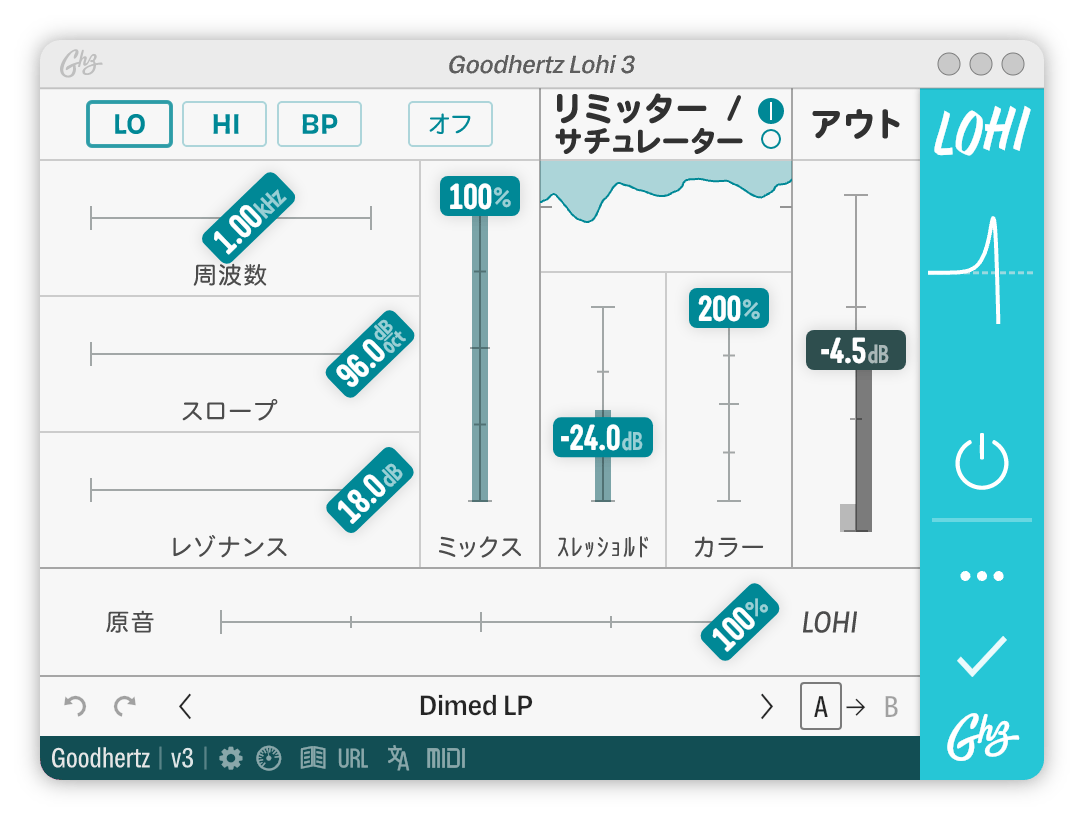1084x820 pixels.
Task: Click the URL button in footer
Action: (353, 758)
